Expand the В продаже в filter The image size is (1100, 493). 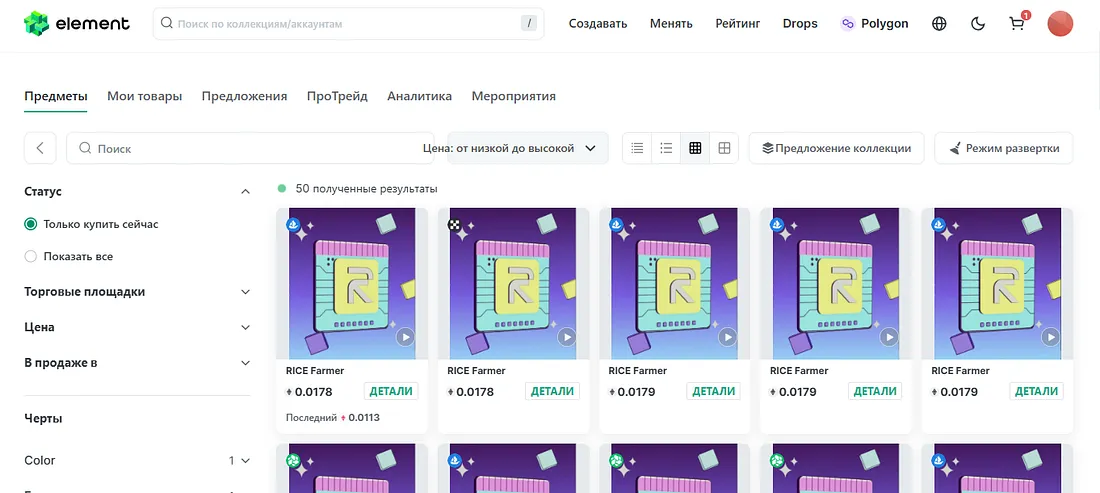point(245,363)
